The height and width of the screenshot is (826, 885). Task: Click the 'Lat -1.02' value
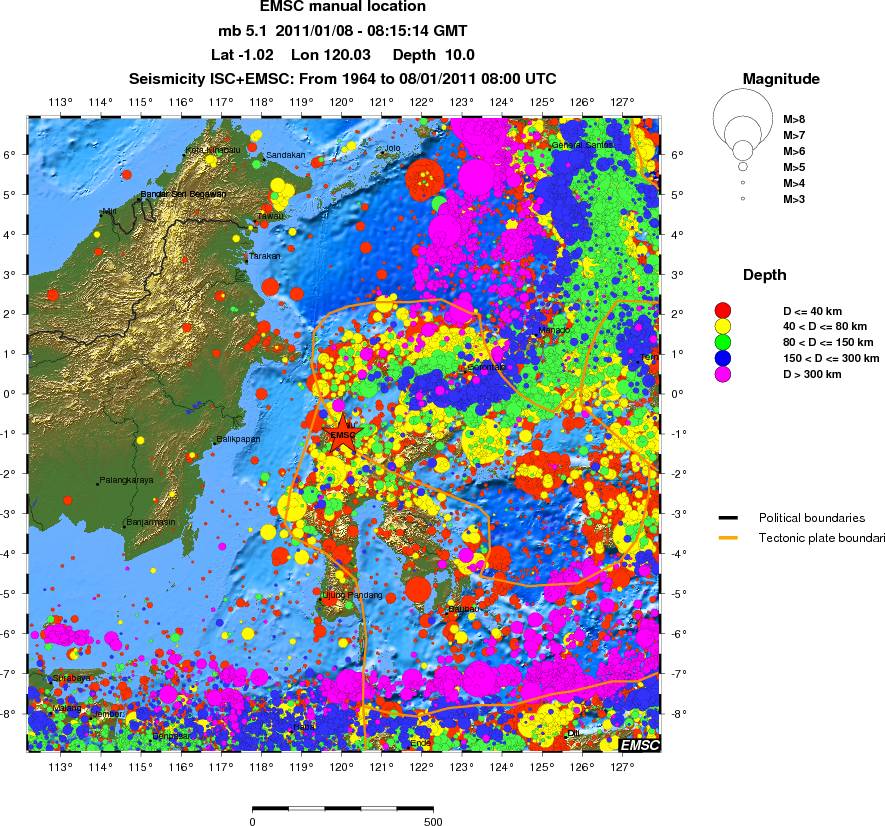(x=242, y=55)
